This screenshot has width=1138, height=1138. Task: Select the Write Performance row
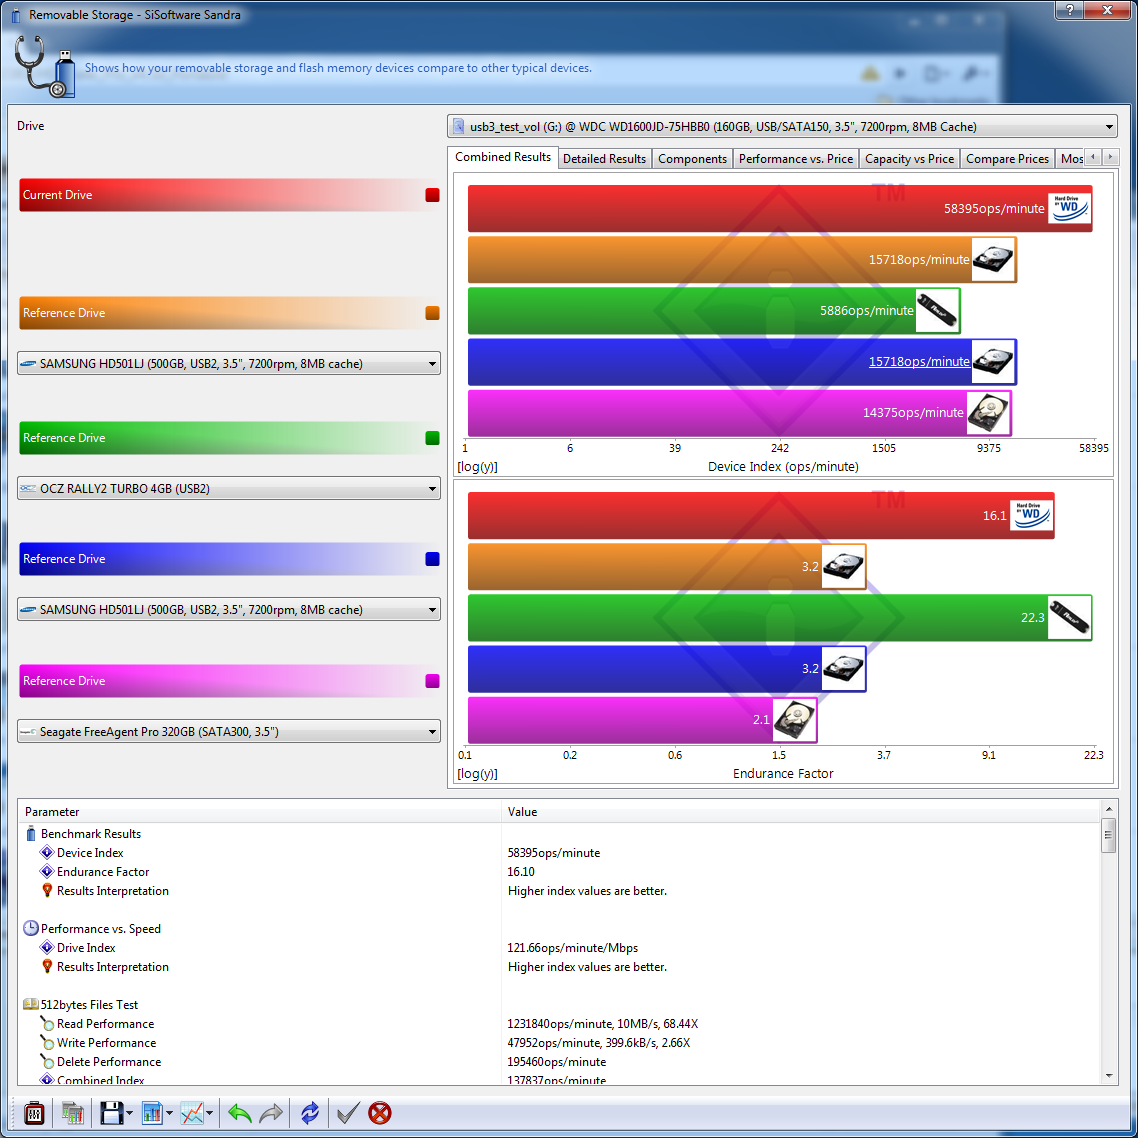561,1042
